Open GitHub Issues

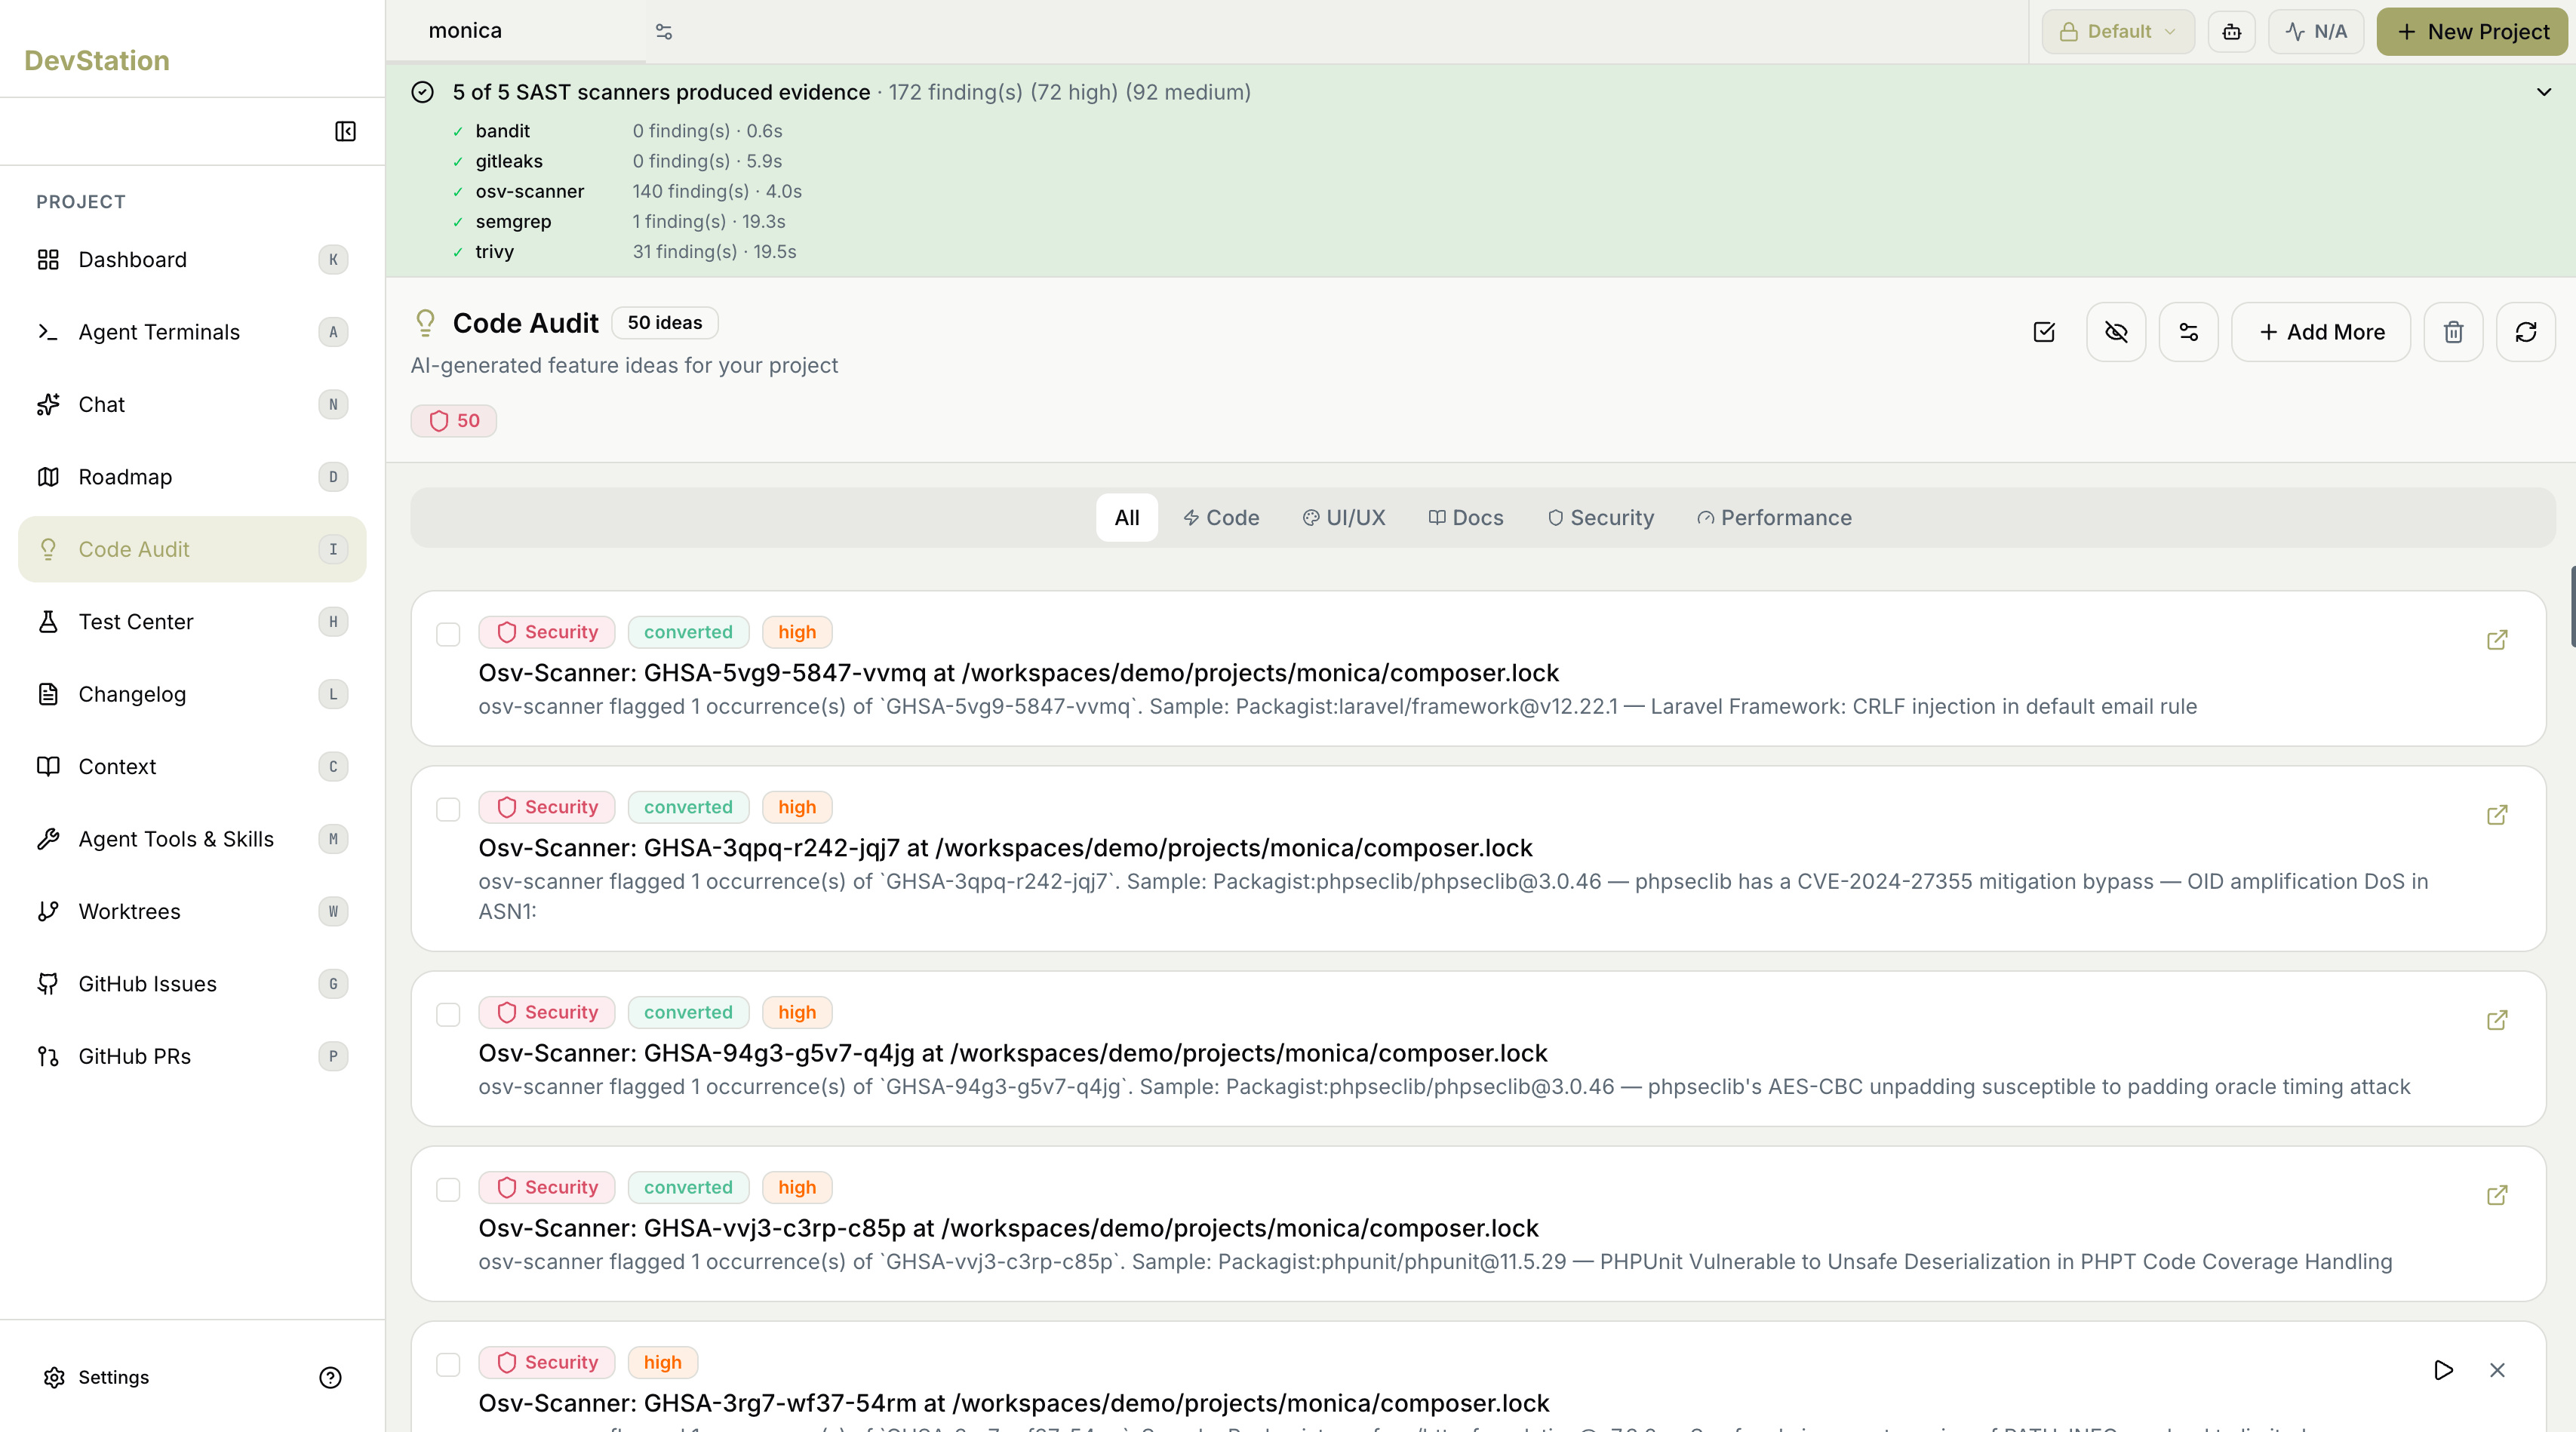pos(192,984)
